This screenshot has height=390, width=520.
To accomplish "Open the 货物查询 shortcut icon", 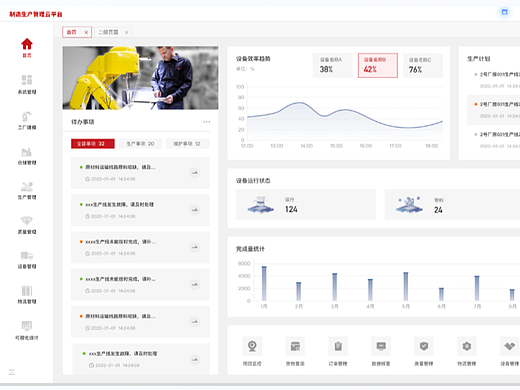I will click(x=295, y=346).
